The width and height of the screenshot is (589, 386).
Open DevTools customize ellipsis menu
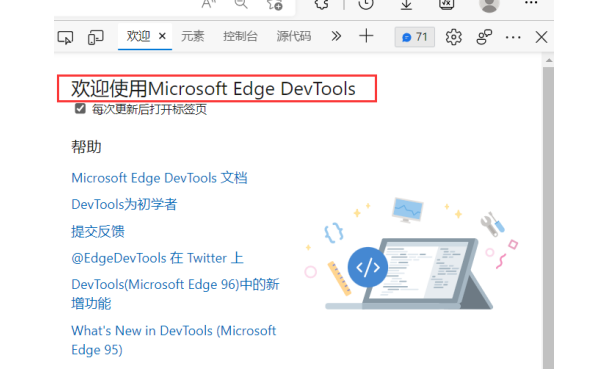point(513,37)
